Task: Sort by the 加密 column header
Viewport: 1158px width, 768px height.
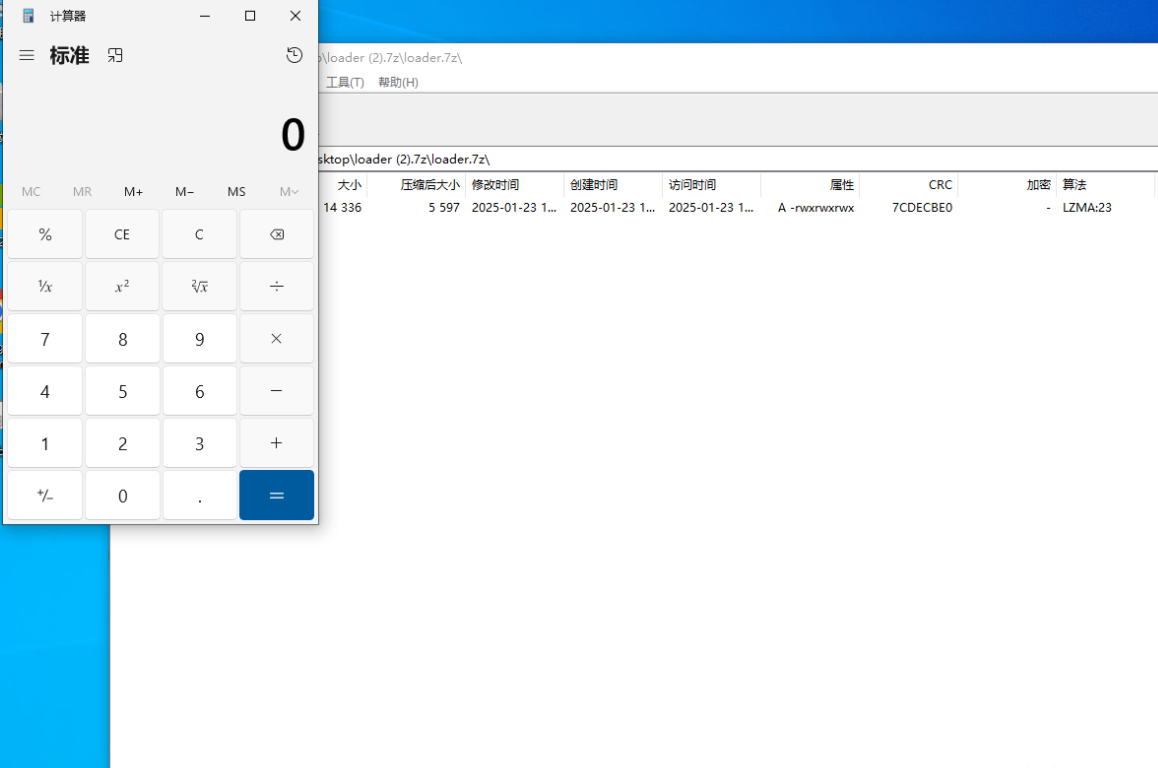Action: (x=1007, y=185)
